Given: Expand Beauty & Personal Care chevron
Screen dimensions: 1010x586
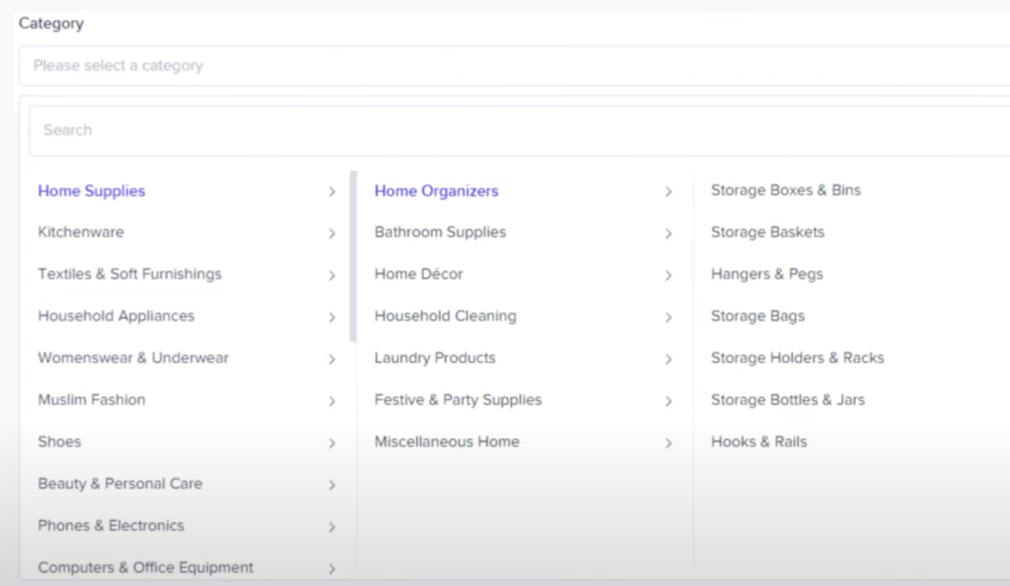Looking at the screenshot, I should click(332, 485).
